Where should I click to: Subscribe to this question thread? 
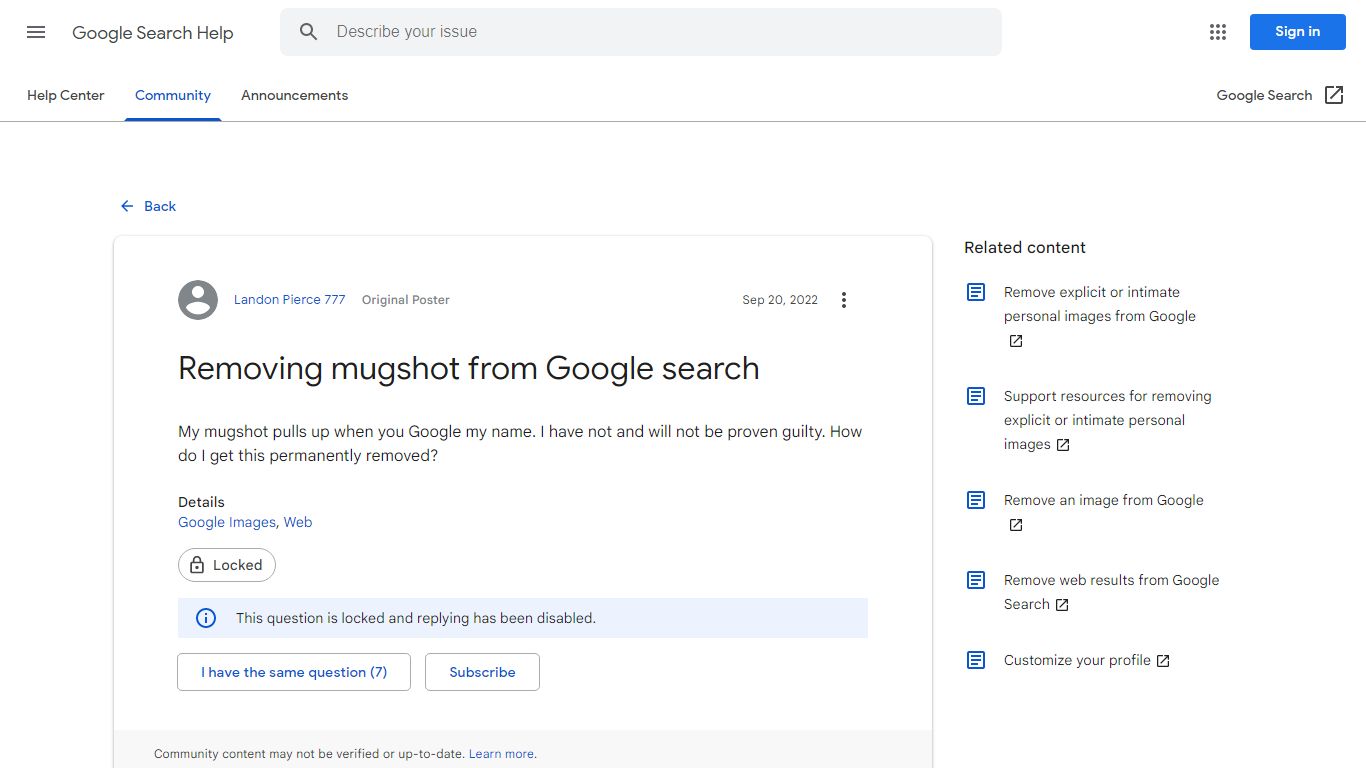(x=482, y=671)
